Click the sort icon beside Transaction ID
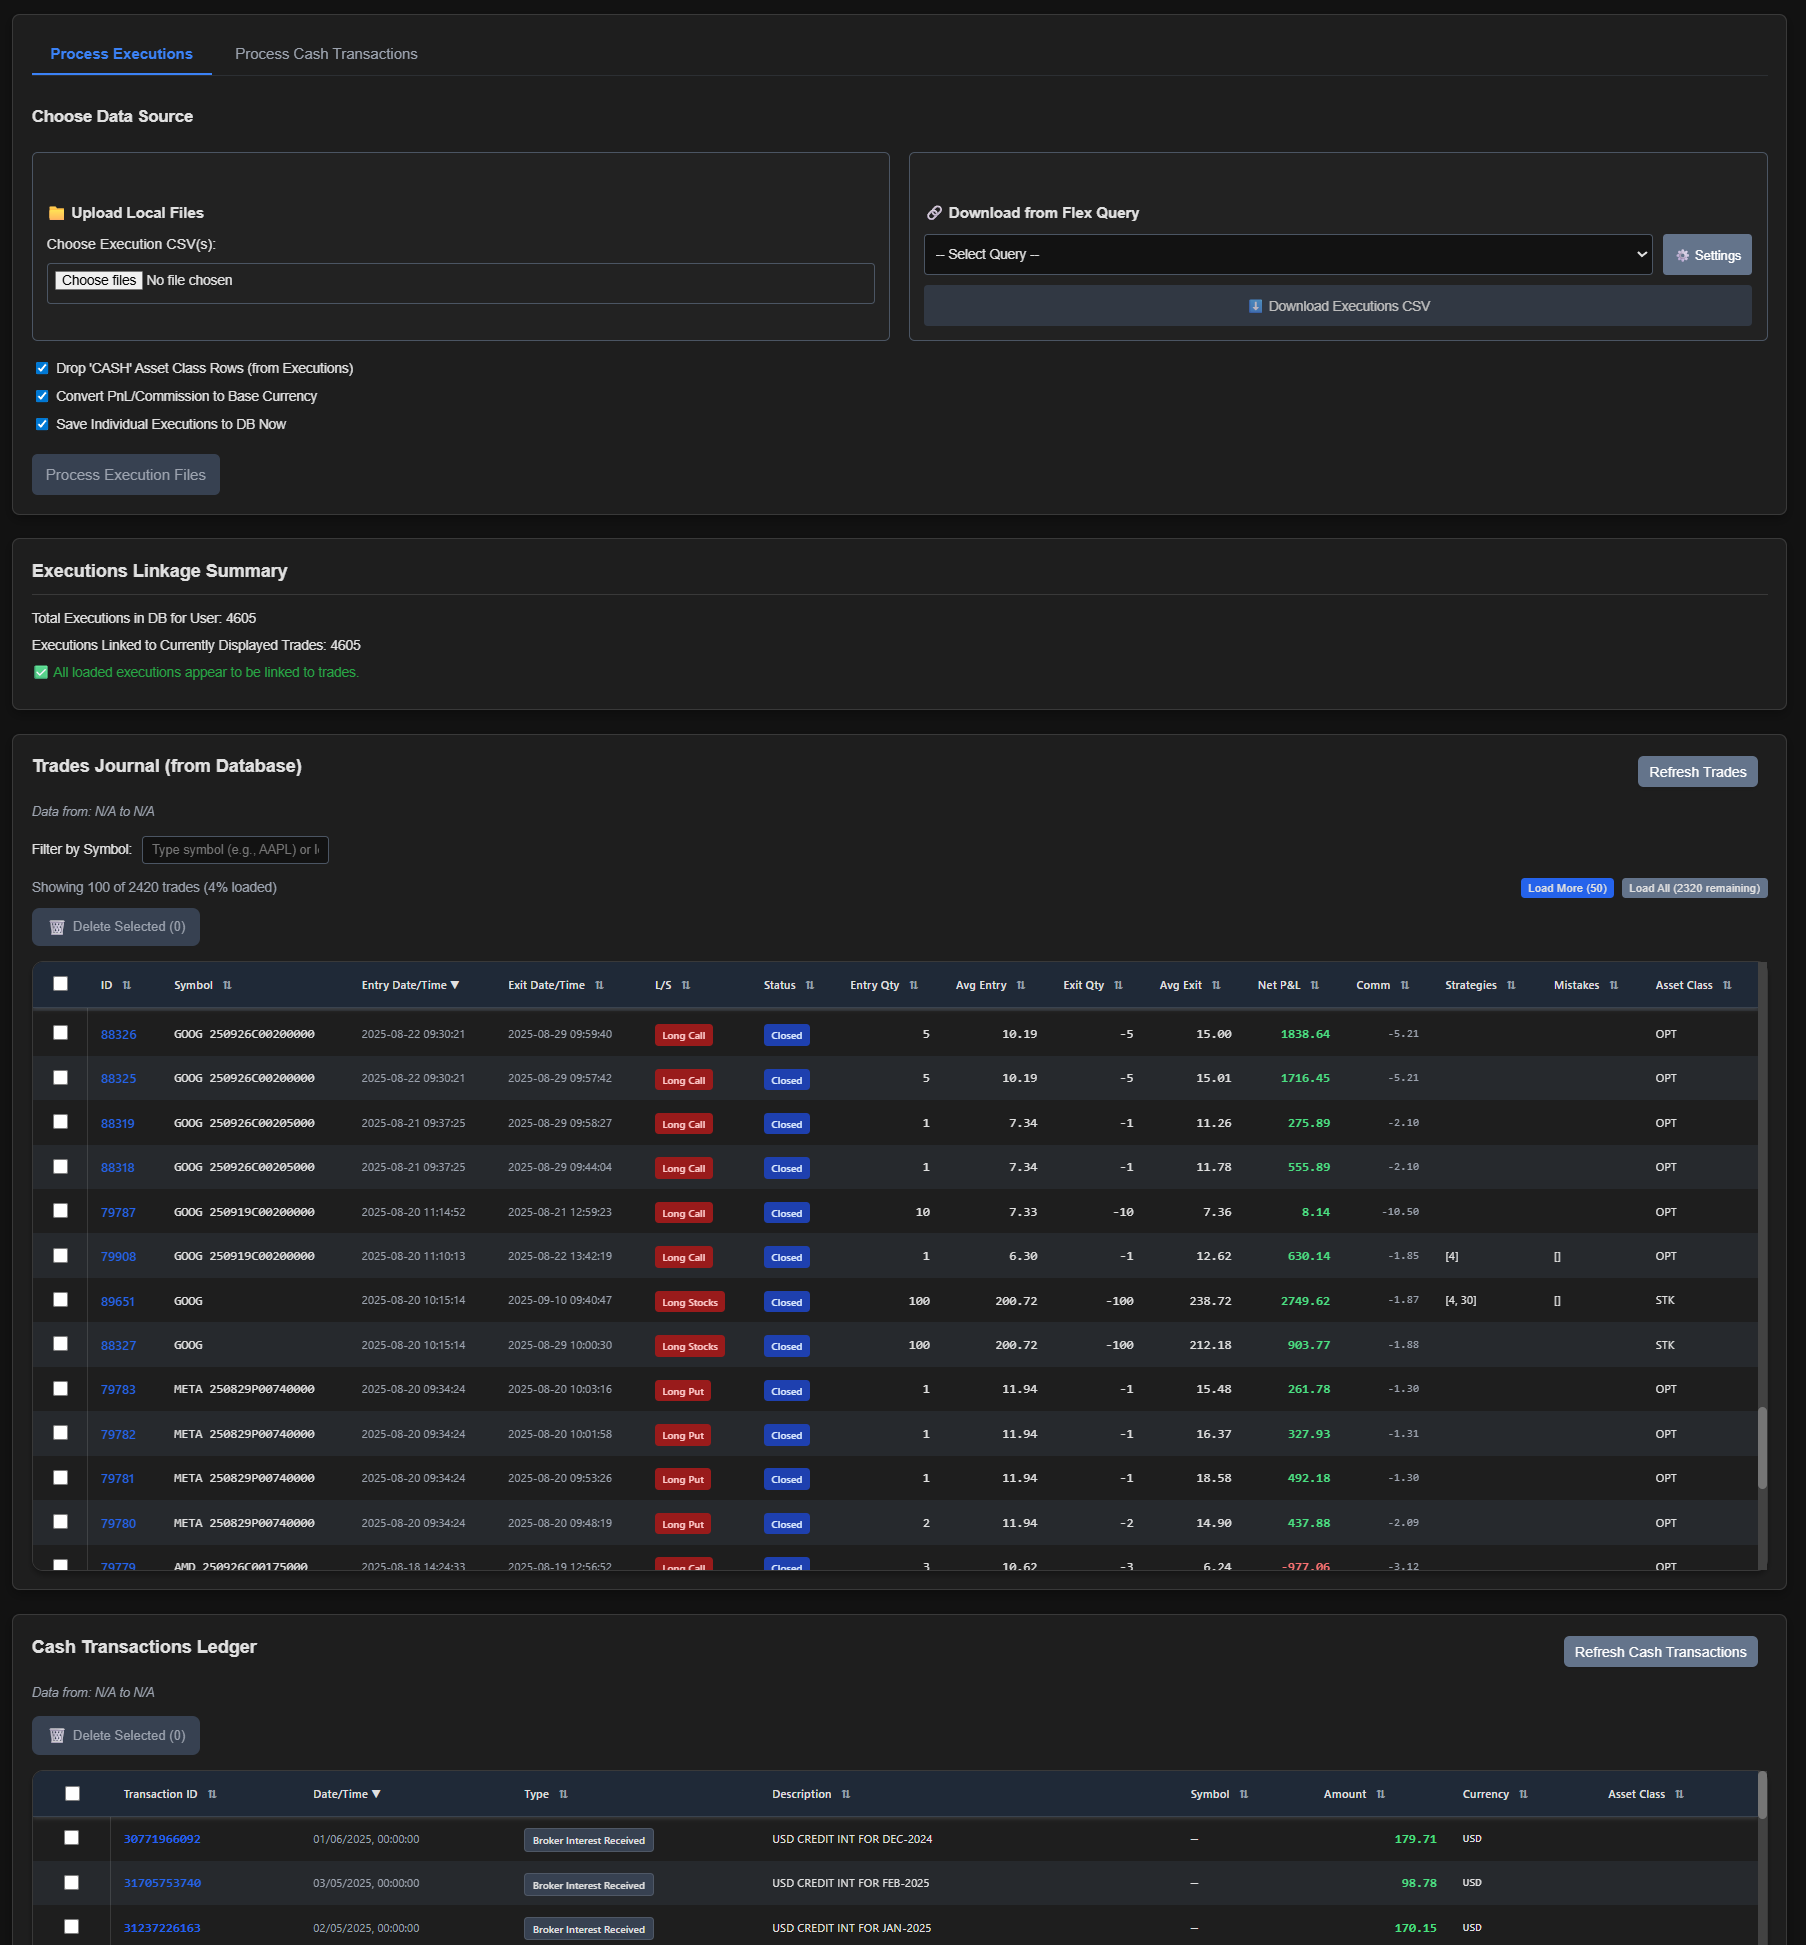This screenshot has width=1806, height=1945. pyautogui.click(x=212, y=1795)
